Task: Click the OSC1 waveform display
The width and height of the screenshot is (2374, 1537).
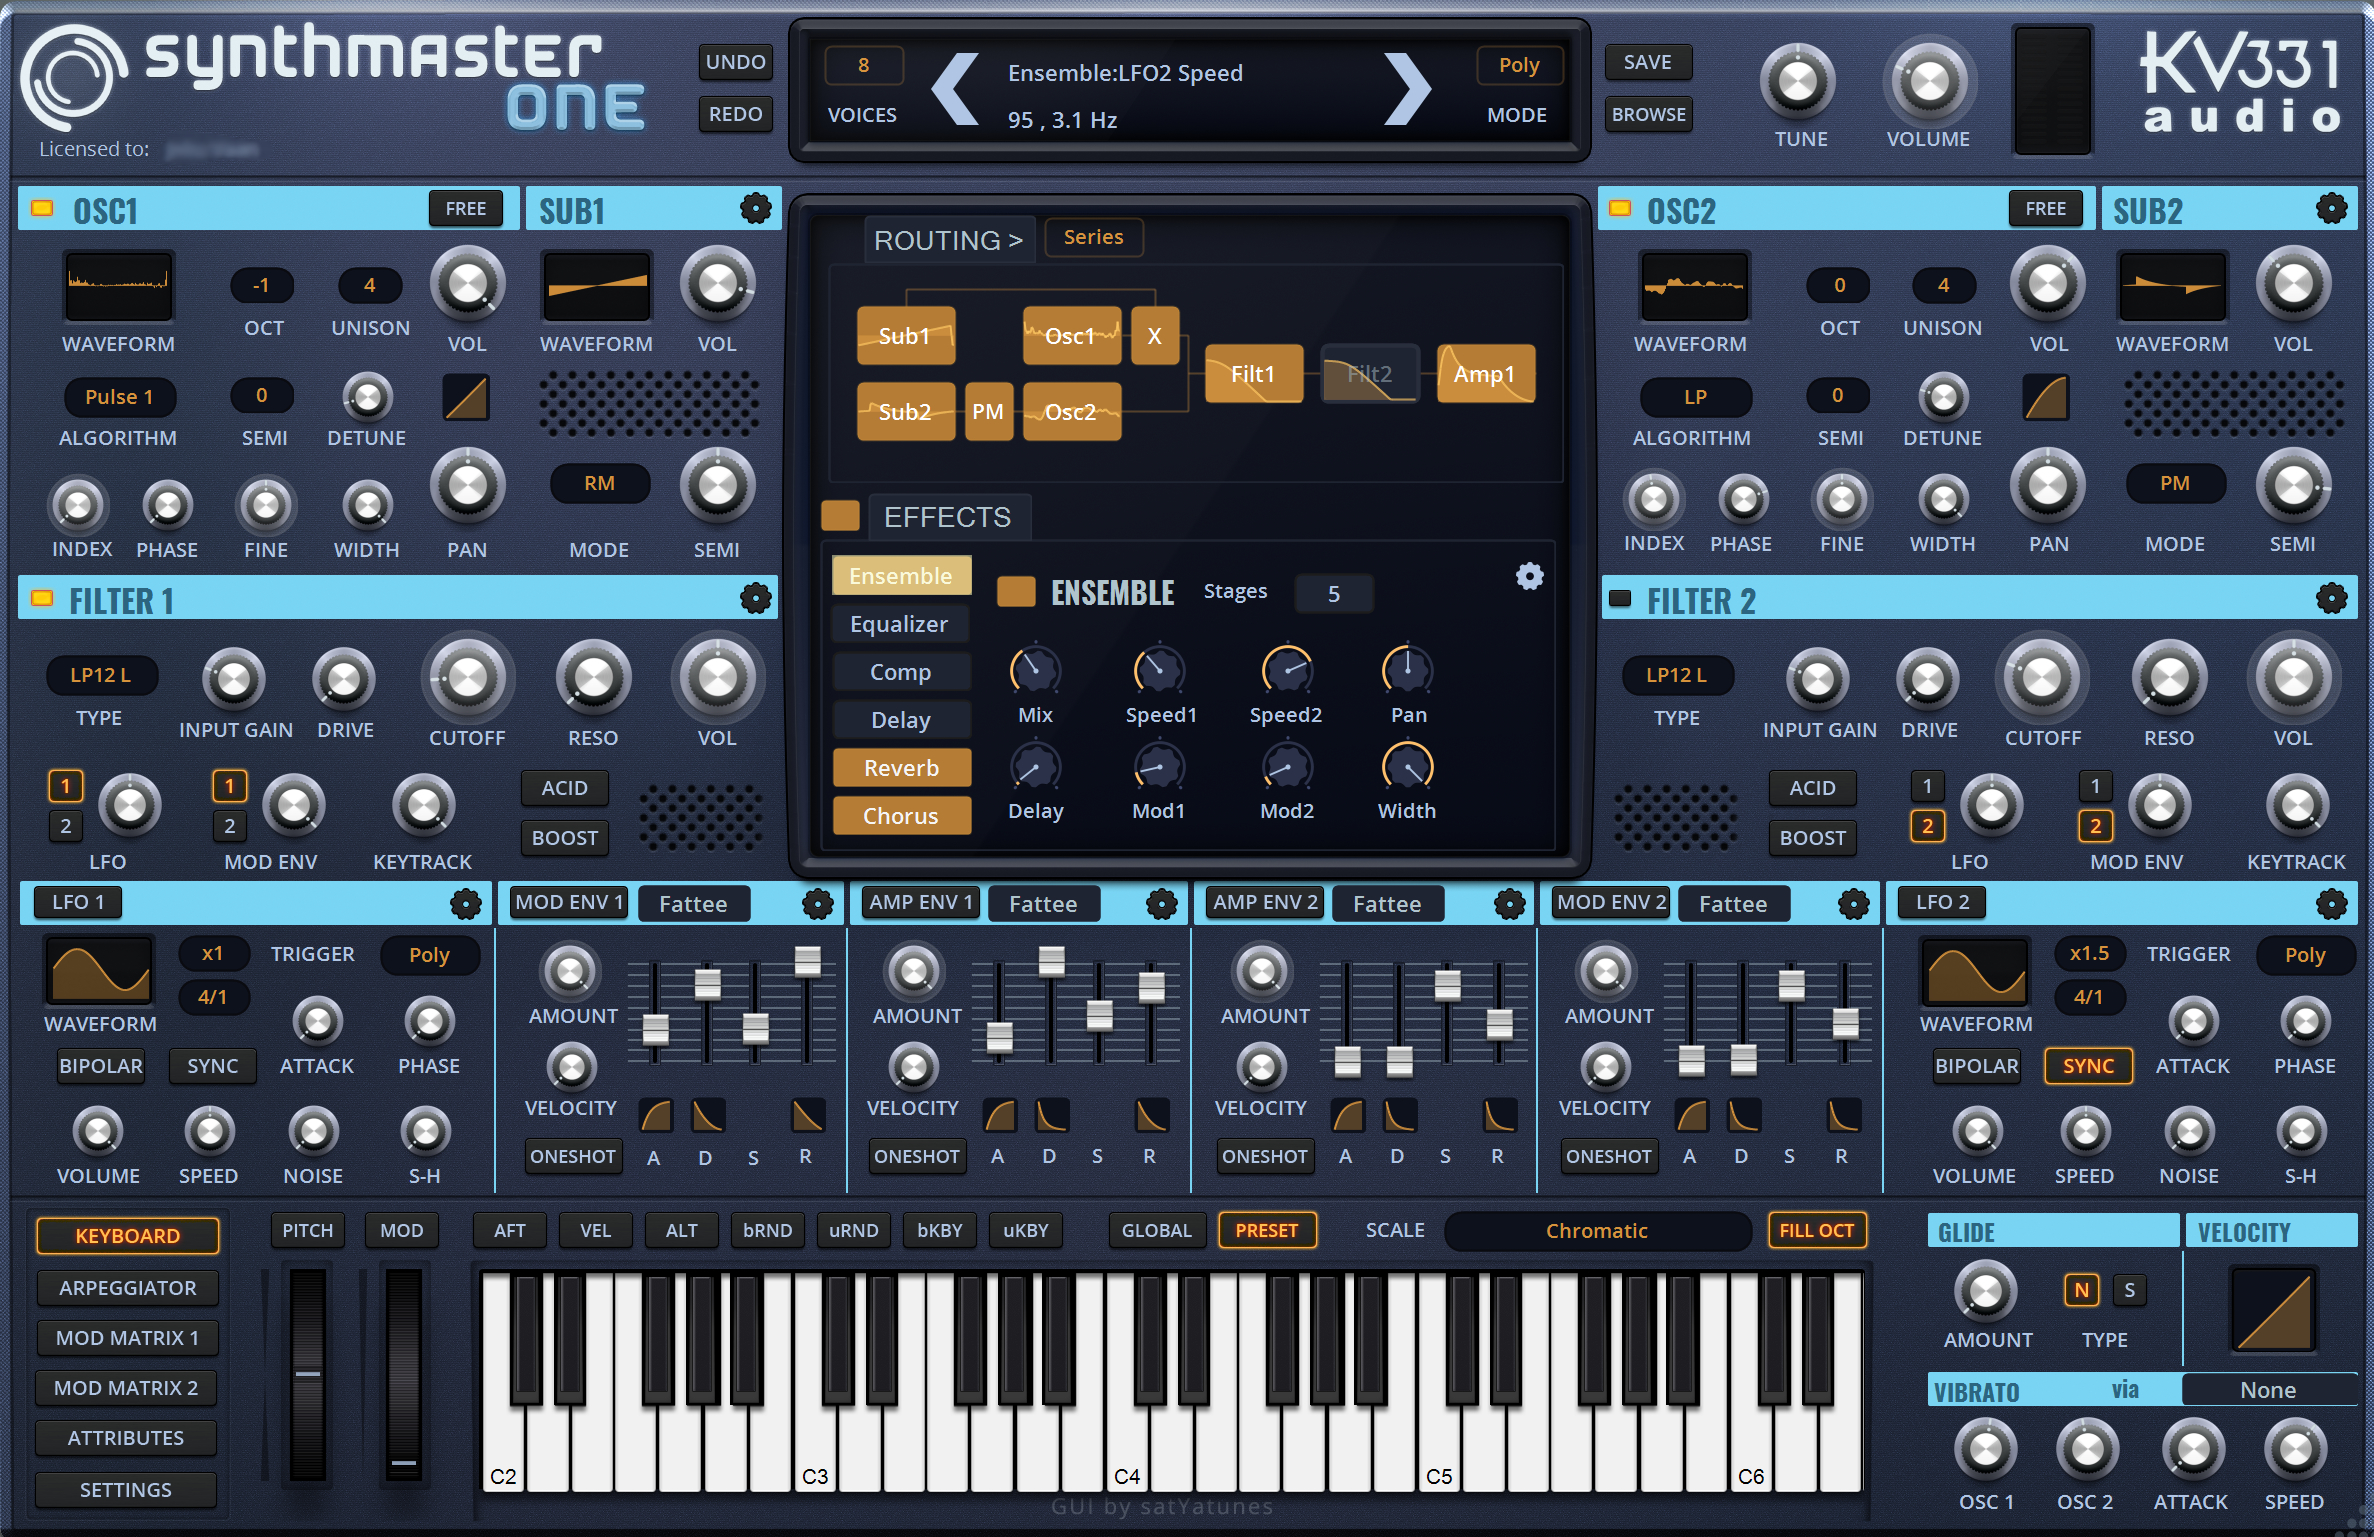Action: tap(118, 287)
